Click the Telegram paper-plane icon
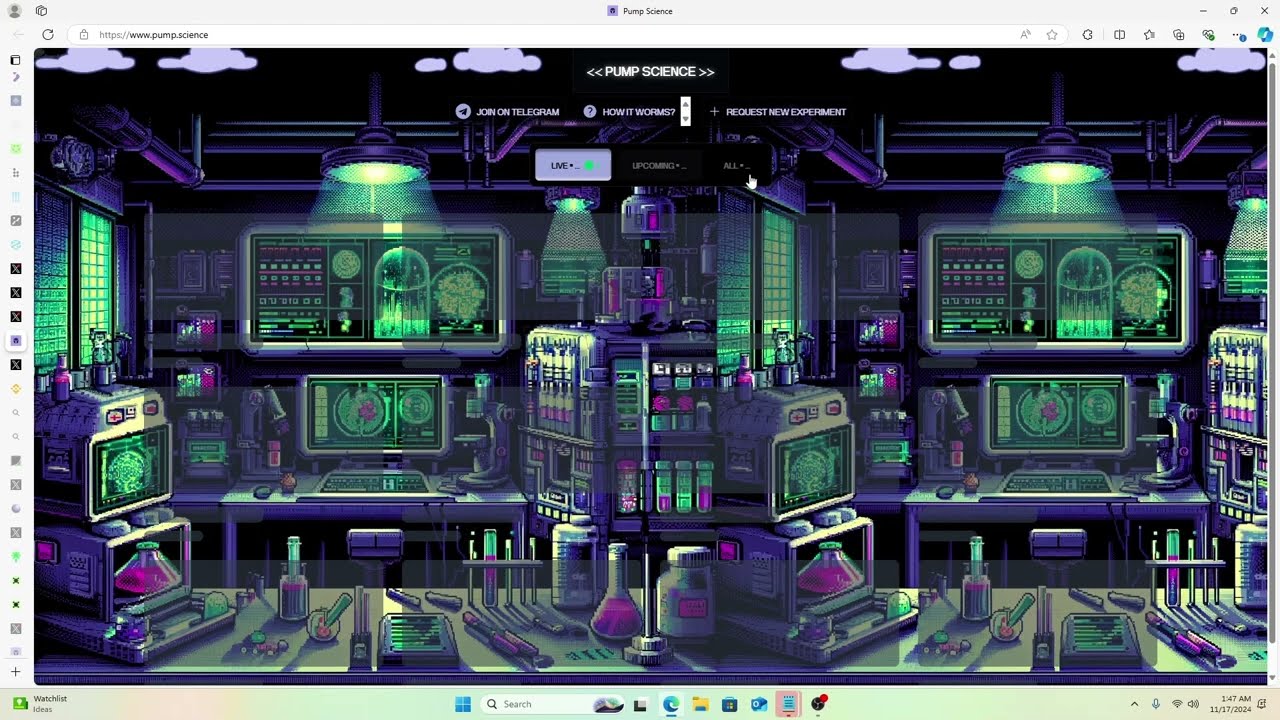This screenshot has width=1280, height=720. [463, 112]
